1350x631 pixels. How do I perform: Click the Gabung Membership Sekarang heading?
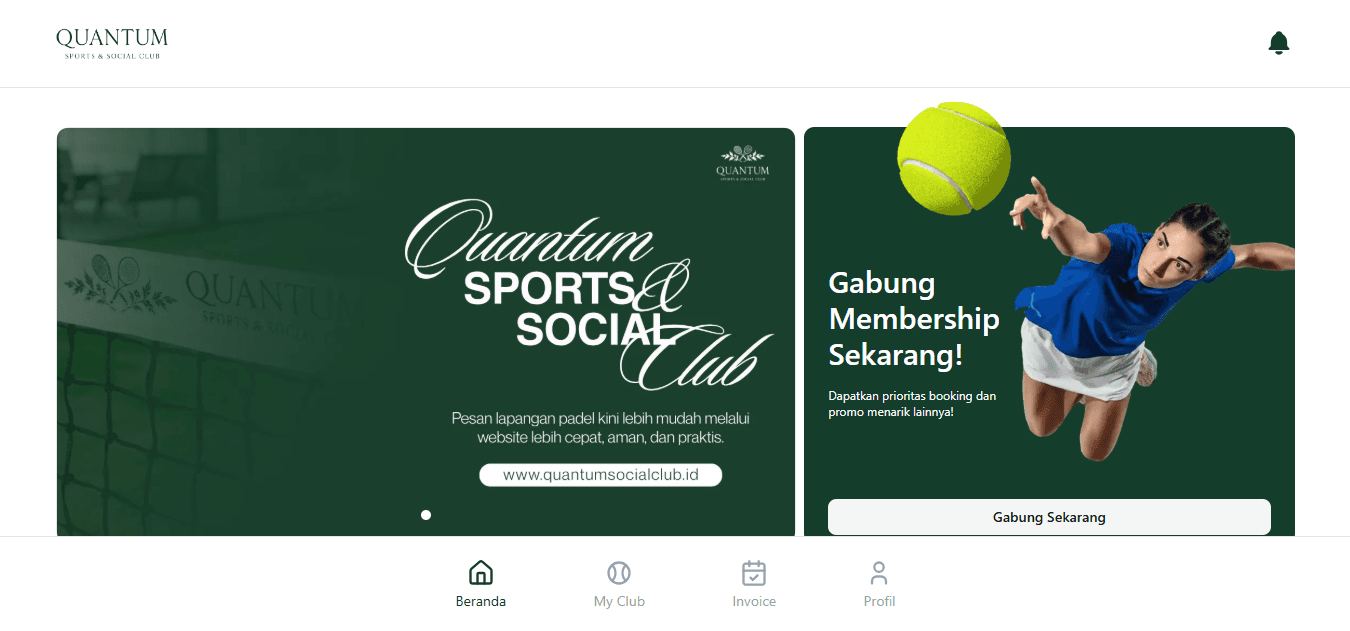pyautogui.click(x=914, y=319)
